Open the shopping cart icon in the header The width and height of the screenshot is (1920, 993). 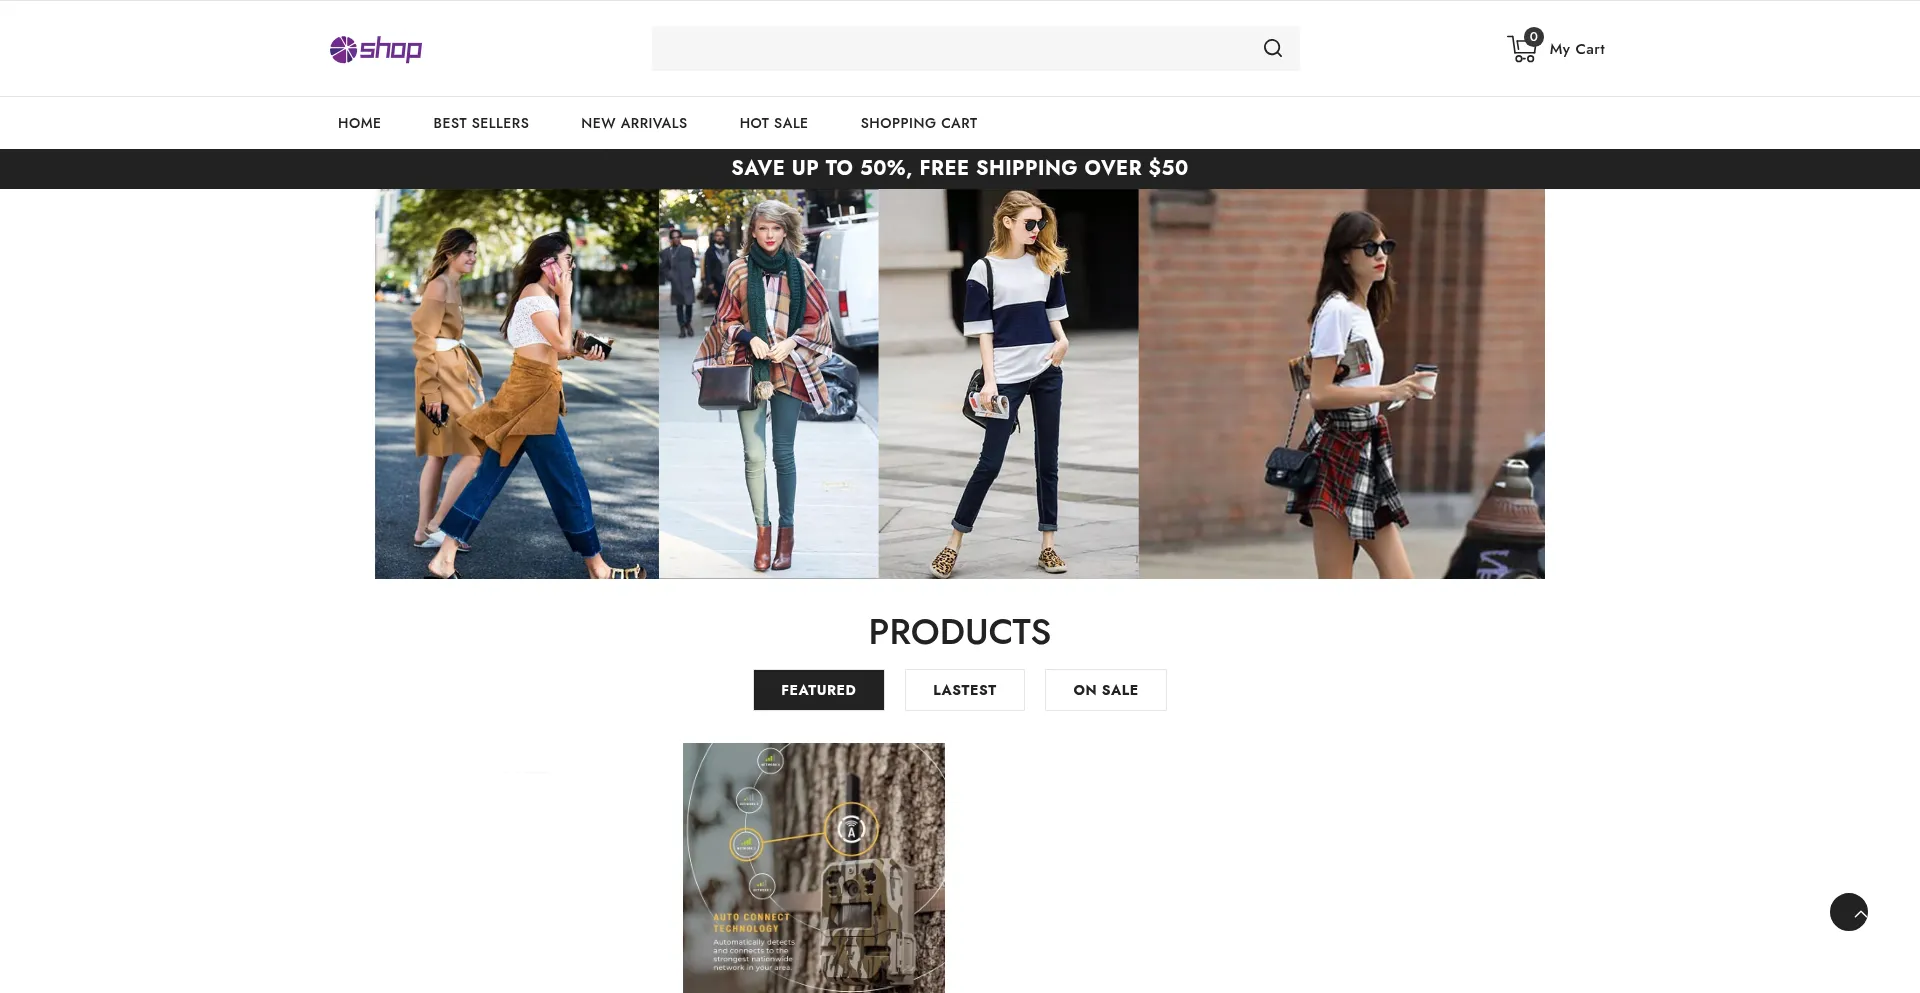pyautogui.click(x=1522, y=48)
